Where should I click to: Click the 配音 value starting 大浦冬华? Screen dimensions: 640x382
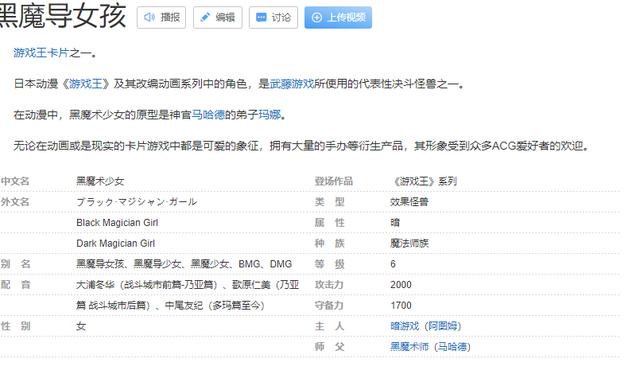187,284
